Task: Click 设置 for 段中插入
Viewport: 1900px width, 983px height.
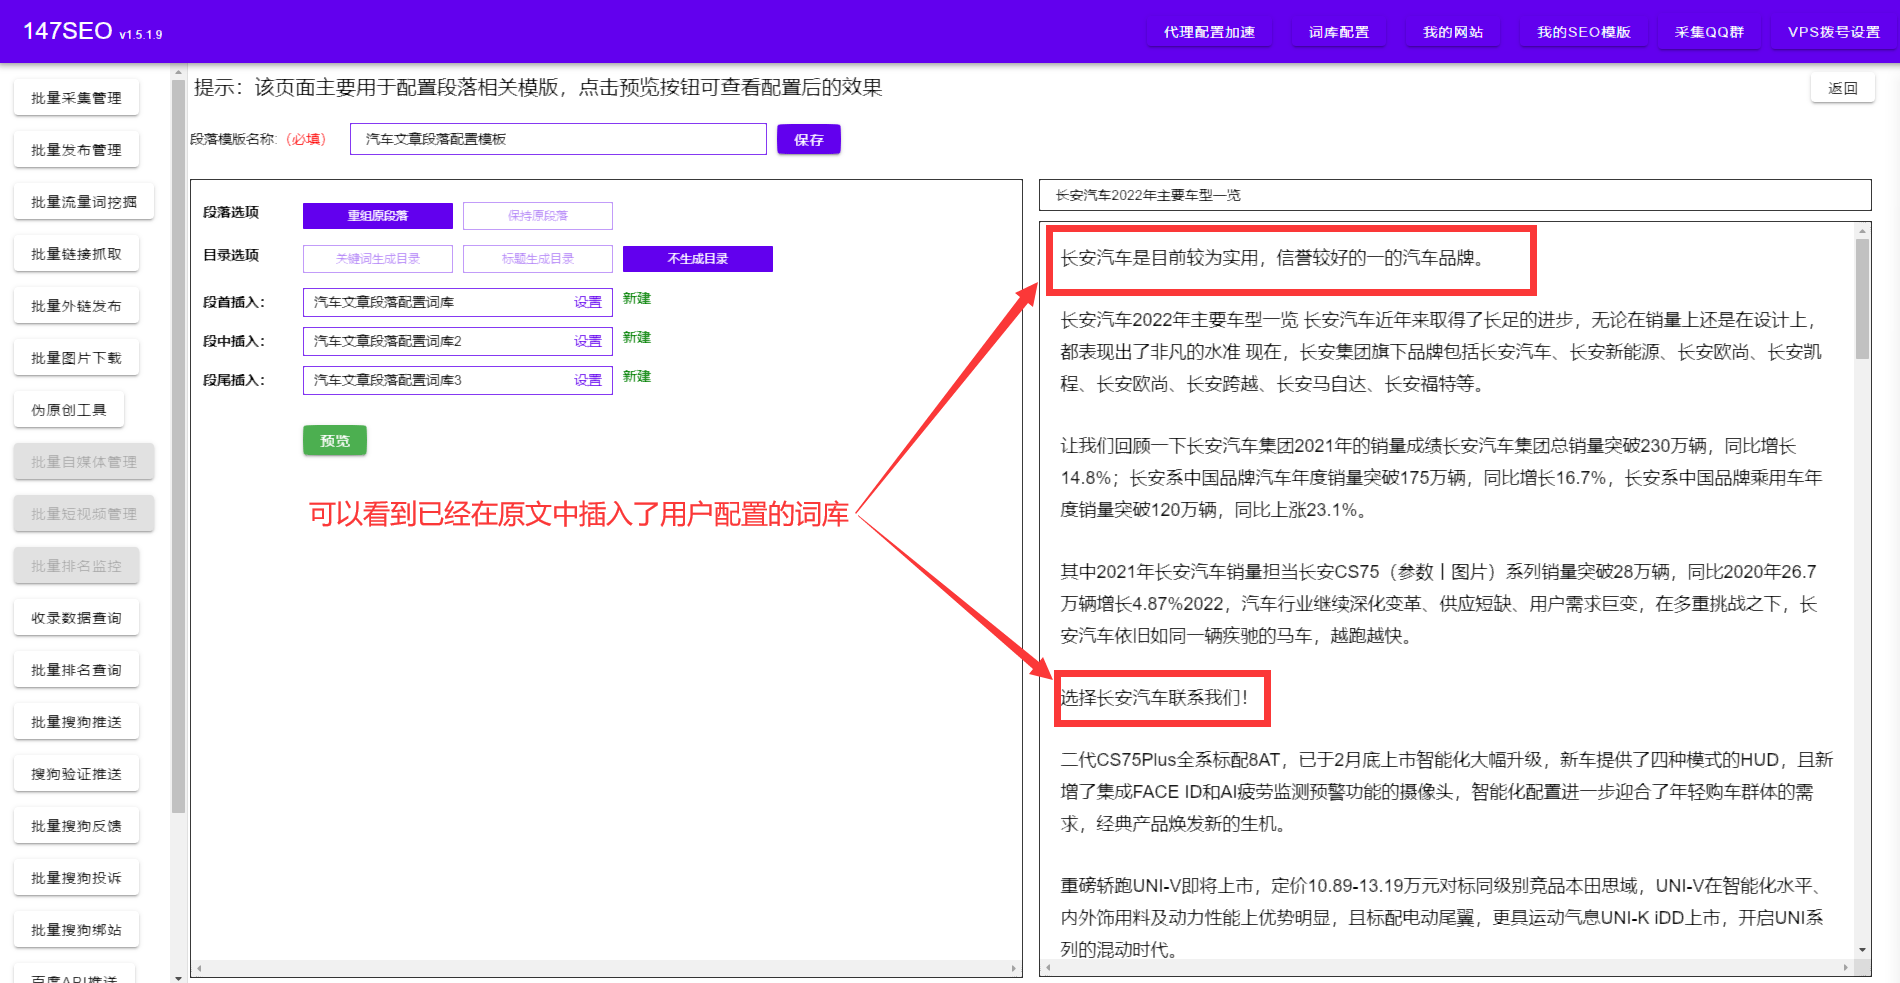Action: click(588, 341)
